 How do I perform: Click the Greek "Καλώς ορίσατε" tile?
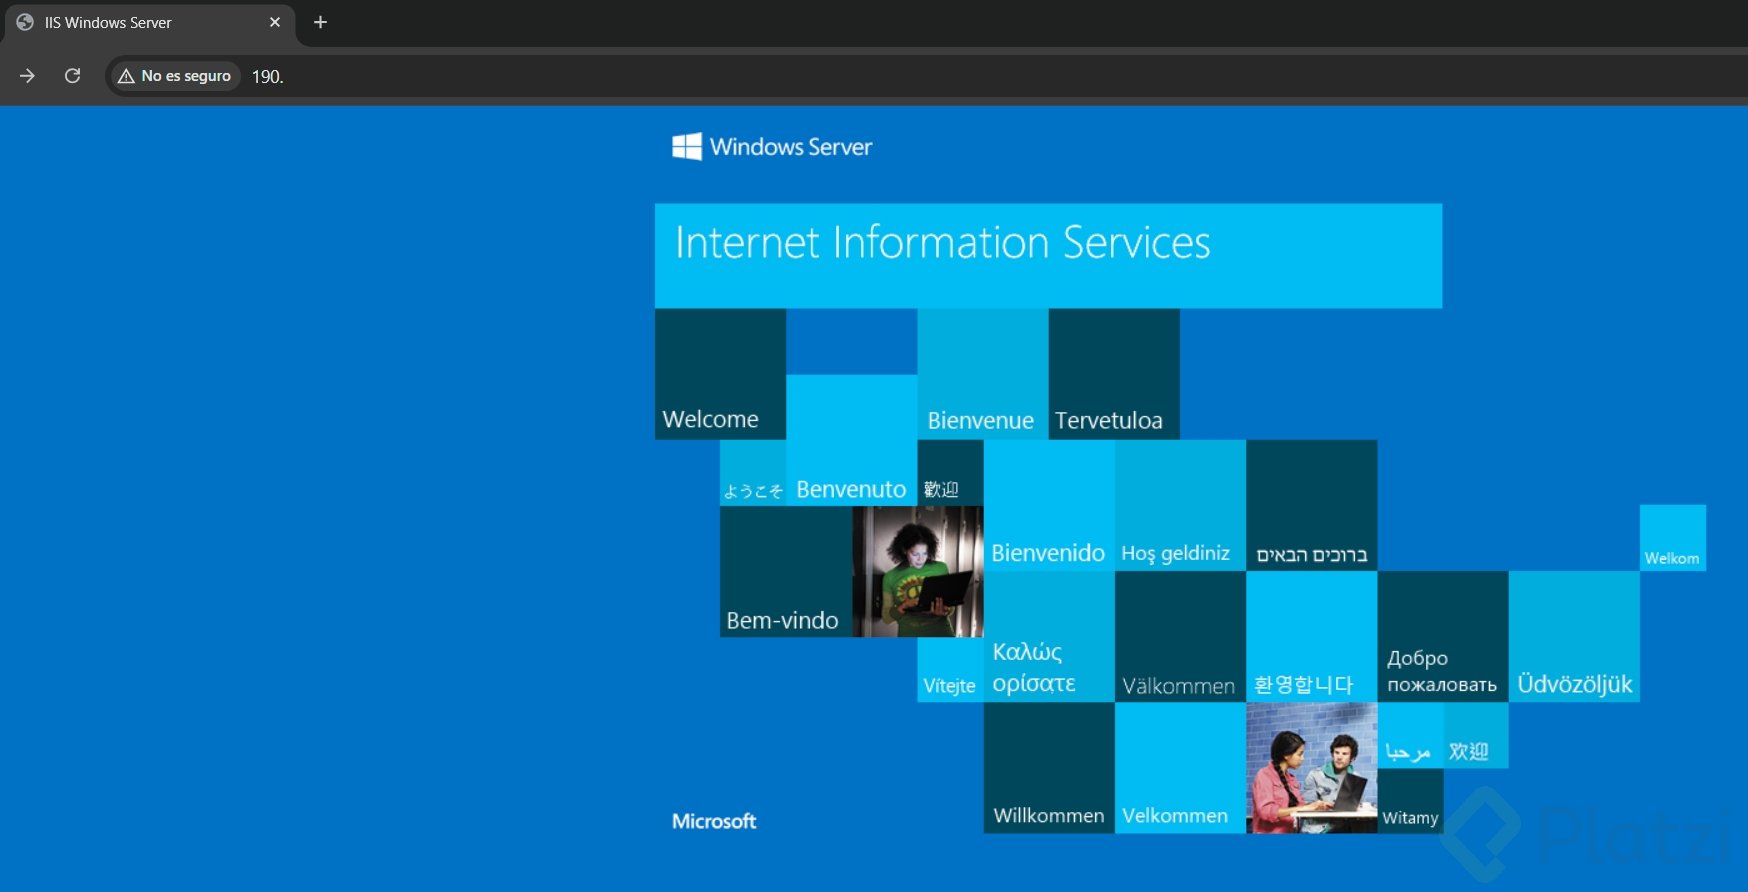click(x=1049, y=637)
